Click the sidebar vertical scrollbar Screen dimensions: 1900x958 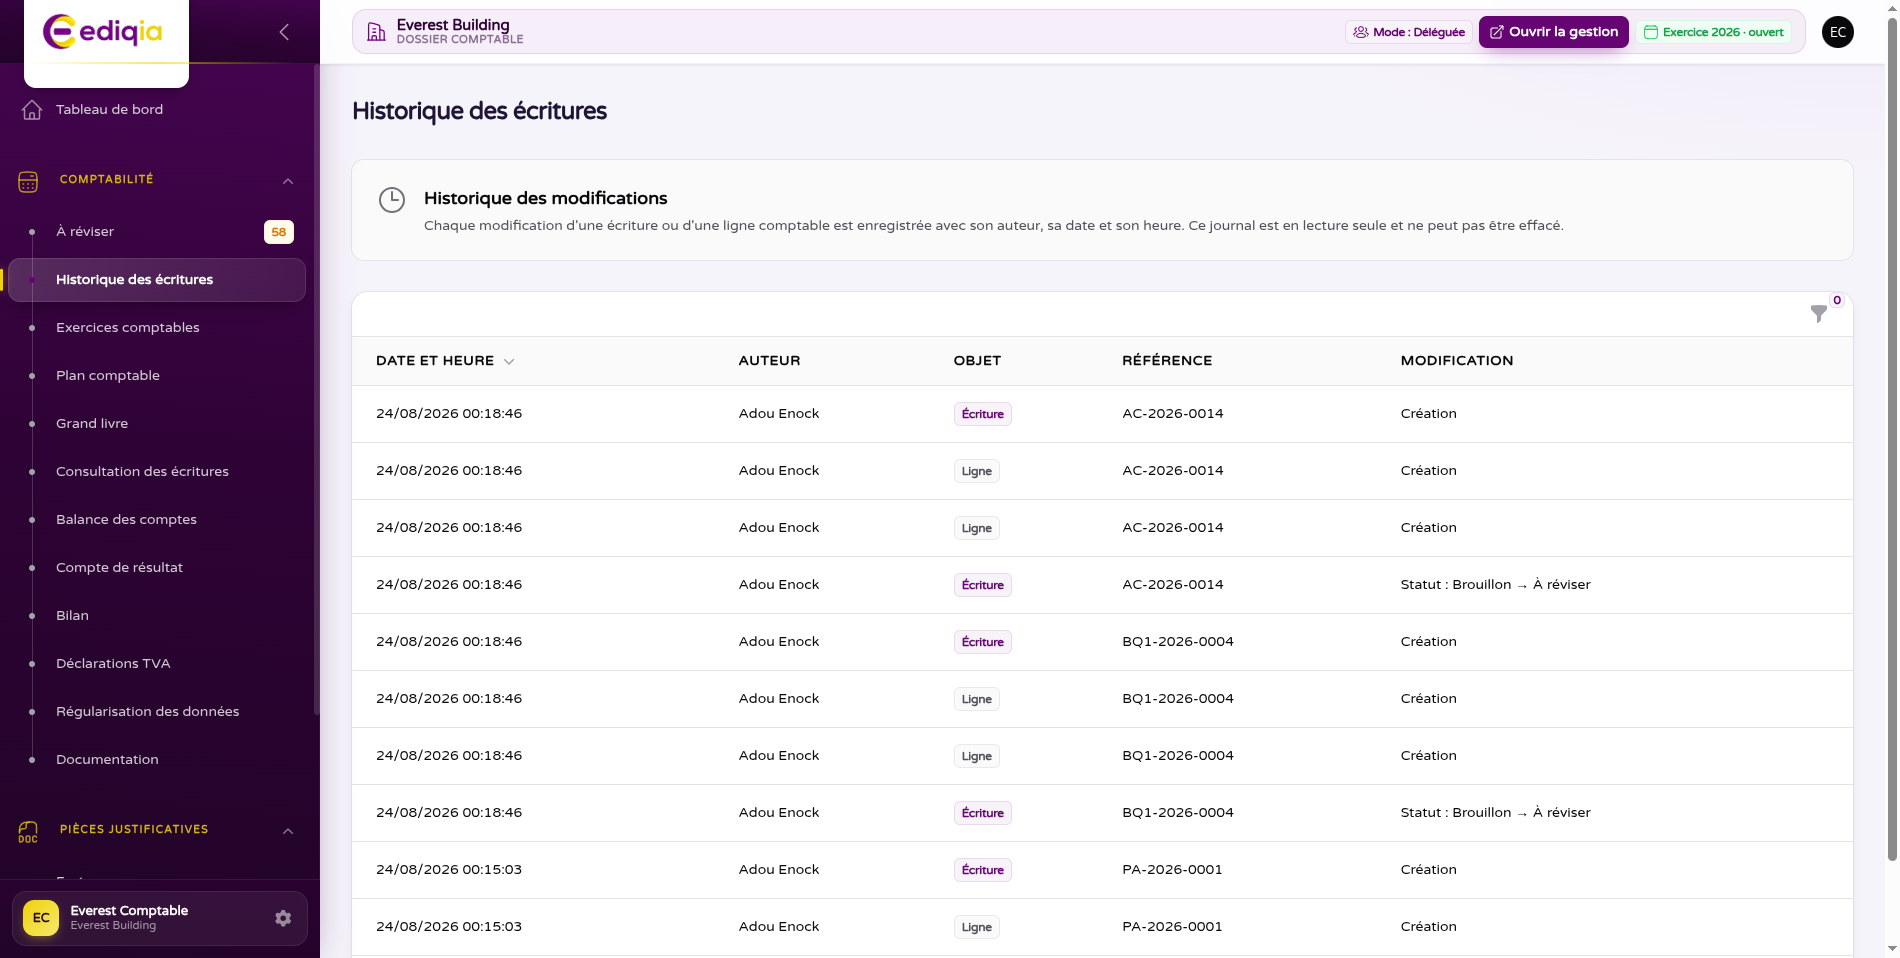(316, 390)
